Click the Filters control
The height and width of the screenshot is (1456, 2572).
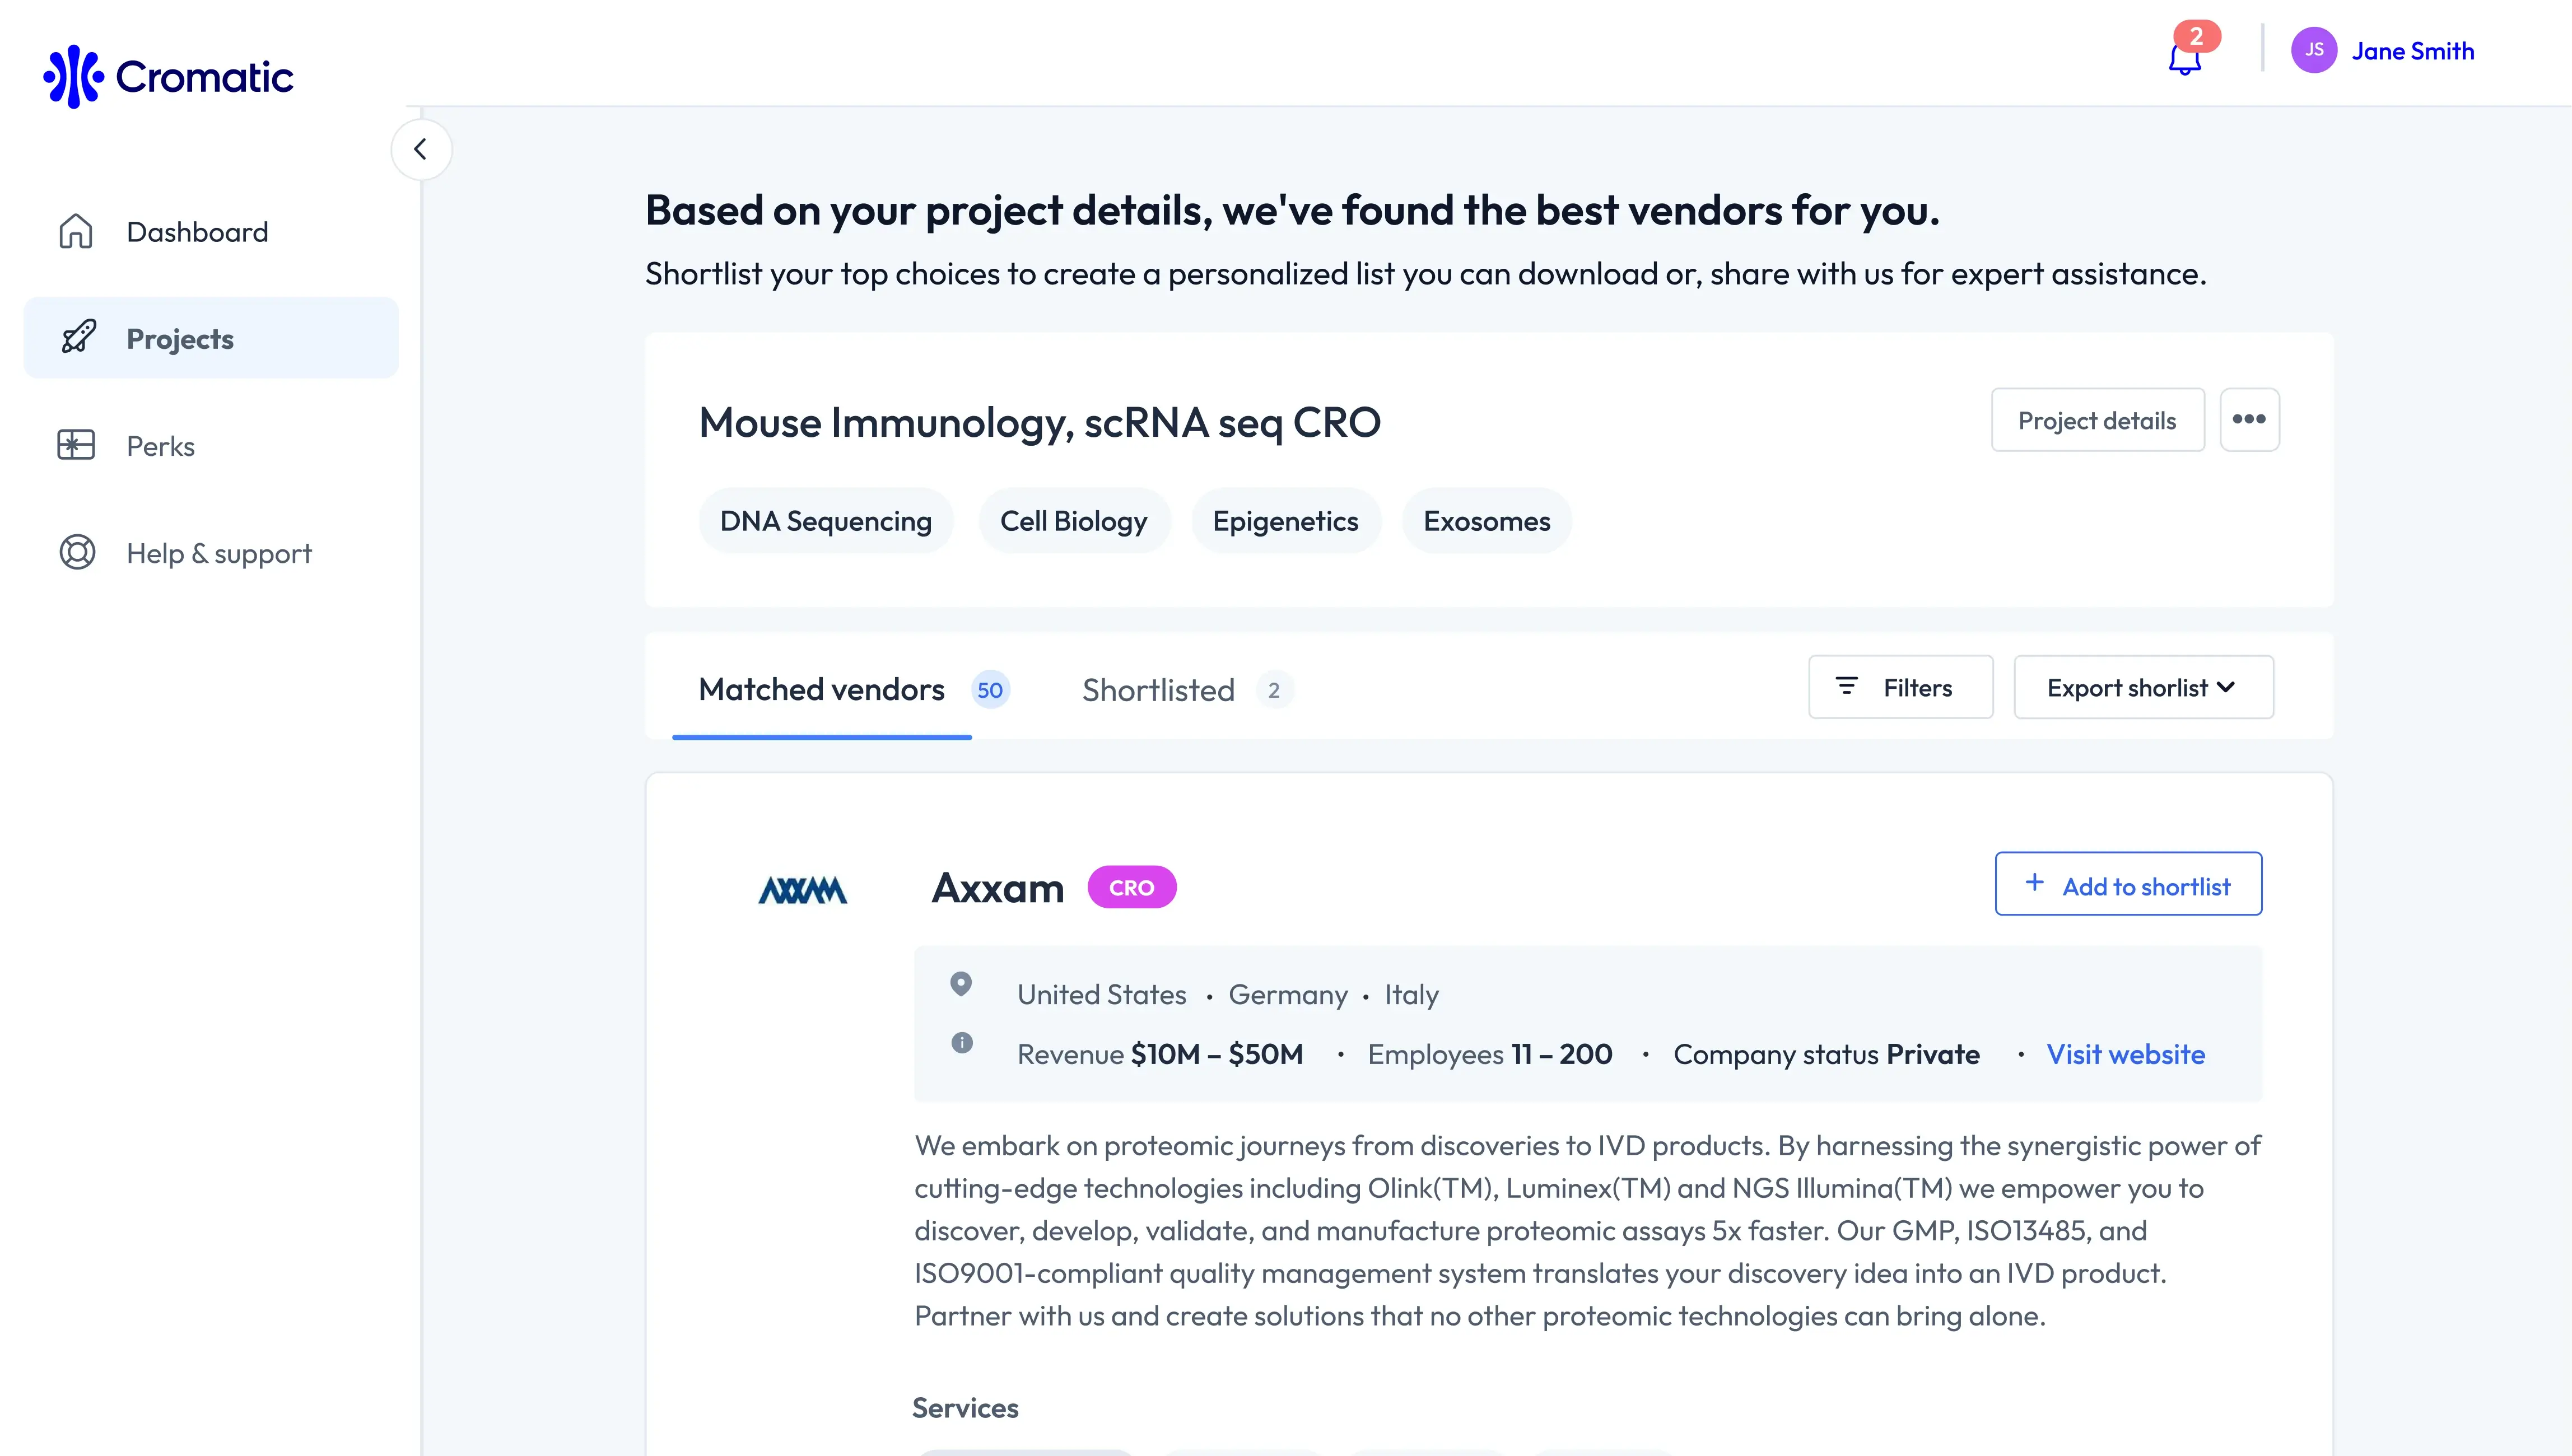1899,687
